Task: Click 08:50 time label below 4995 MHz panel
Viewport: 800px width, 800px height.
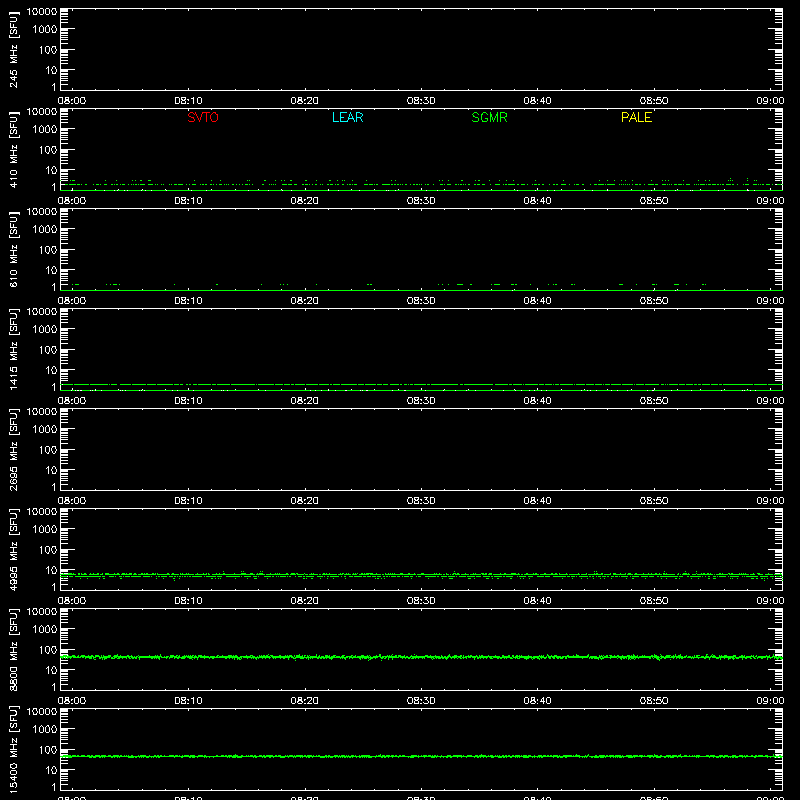Action: point(654,601)
